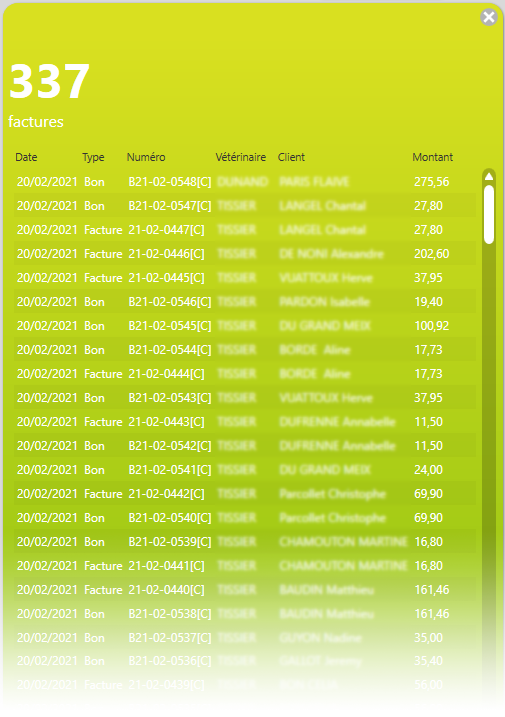This screenshot has width=505, height=717.
Task: Click the Numéro column header
Action: 146,157
